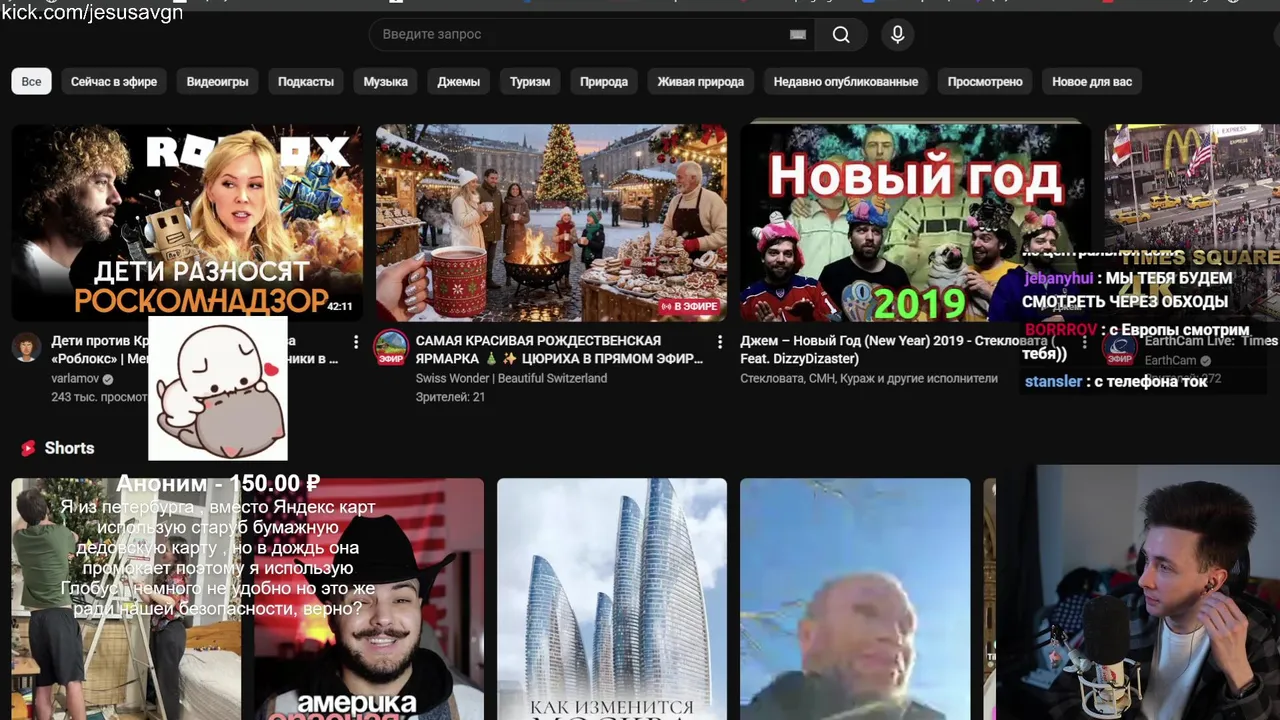Select the "Природа" filter chip
The height and width of the screenshot is (720, 1280).
click(x=604, y=82)
